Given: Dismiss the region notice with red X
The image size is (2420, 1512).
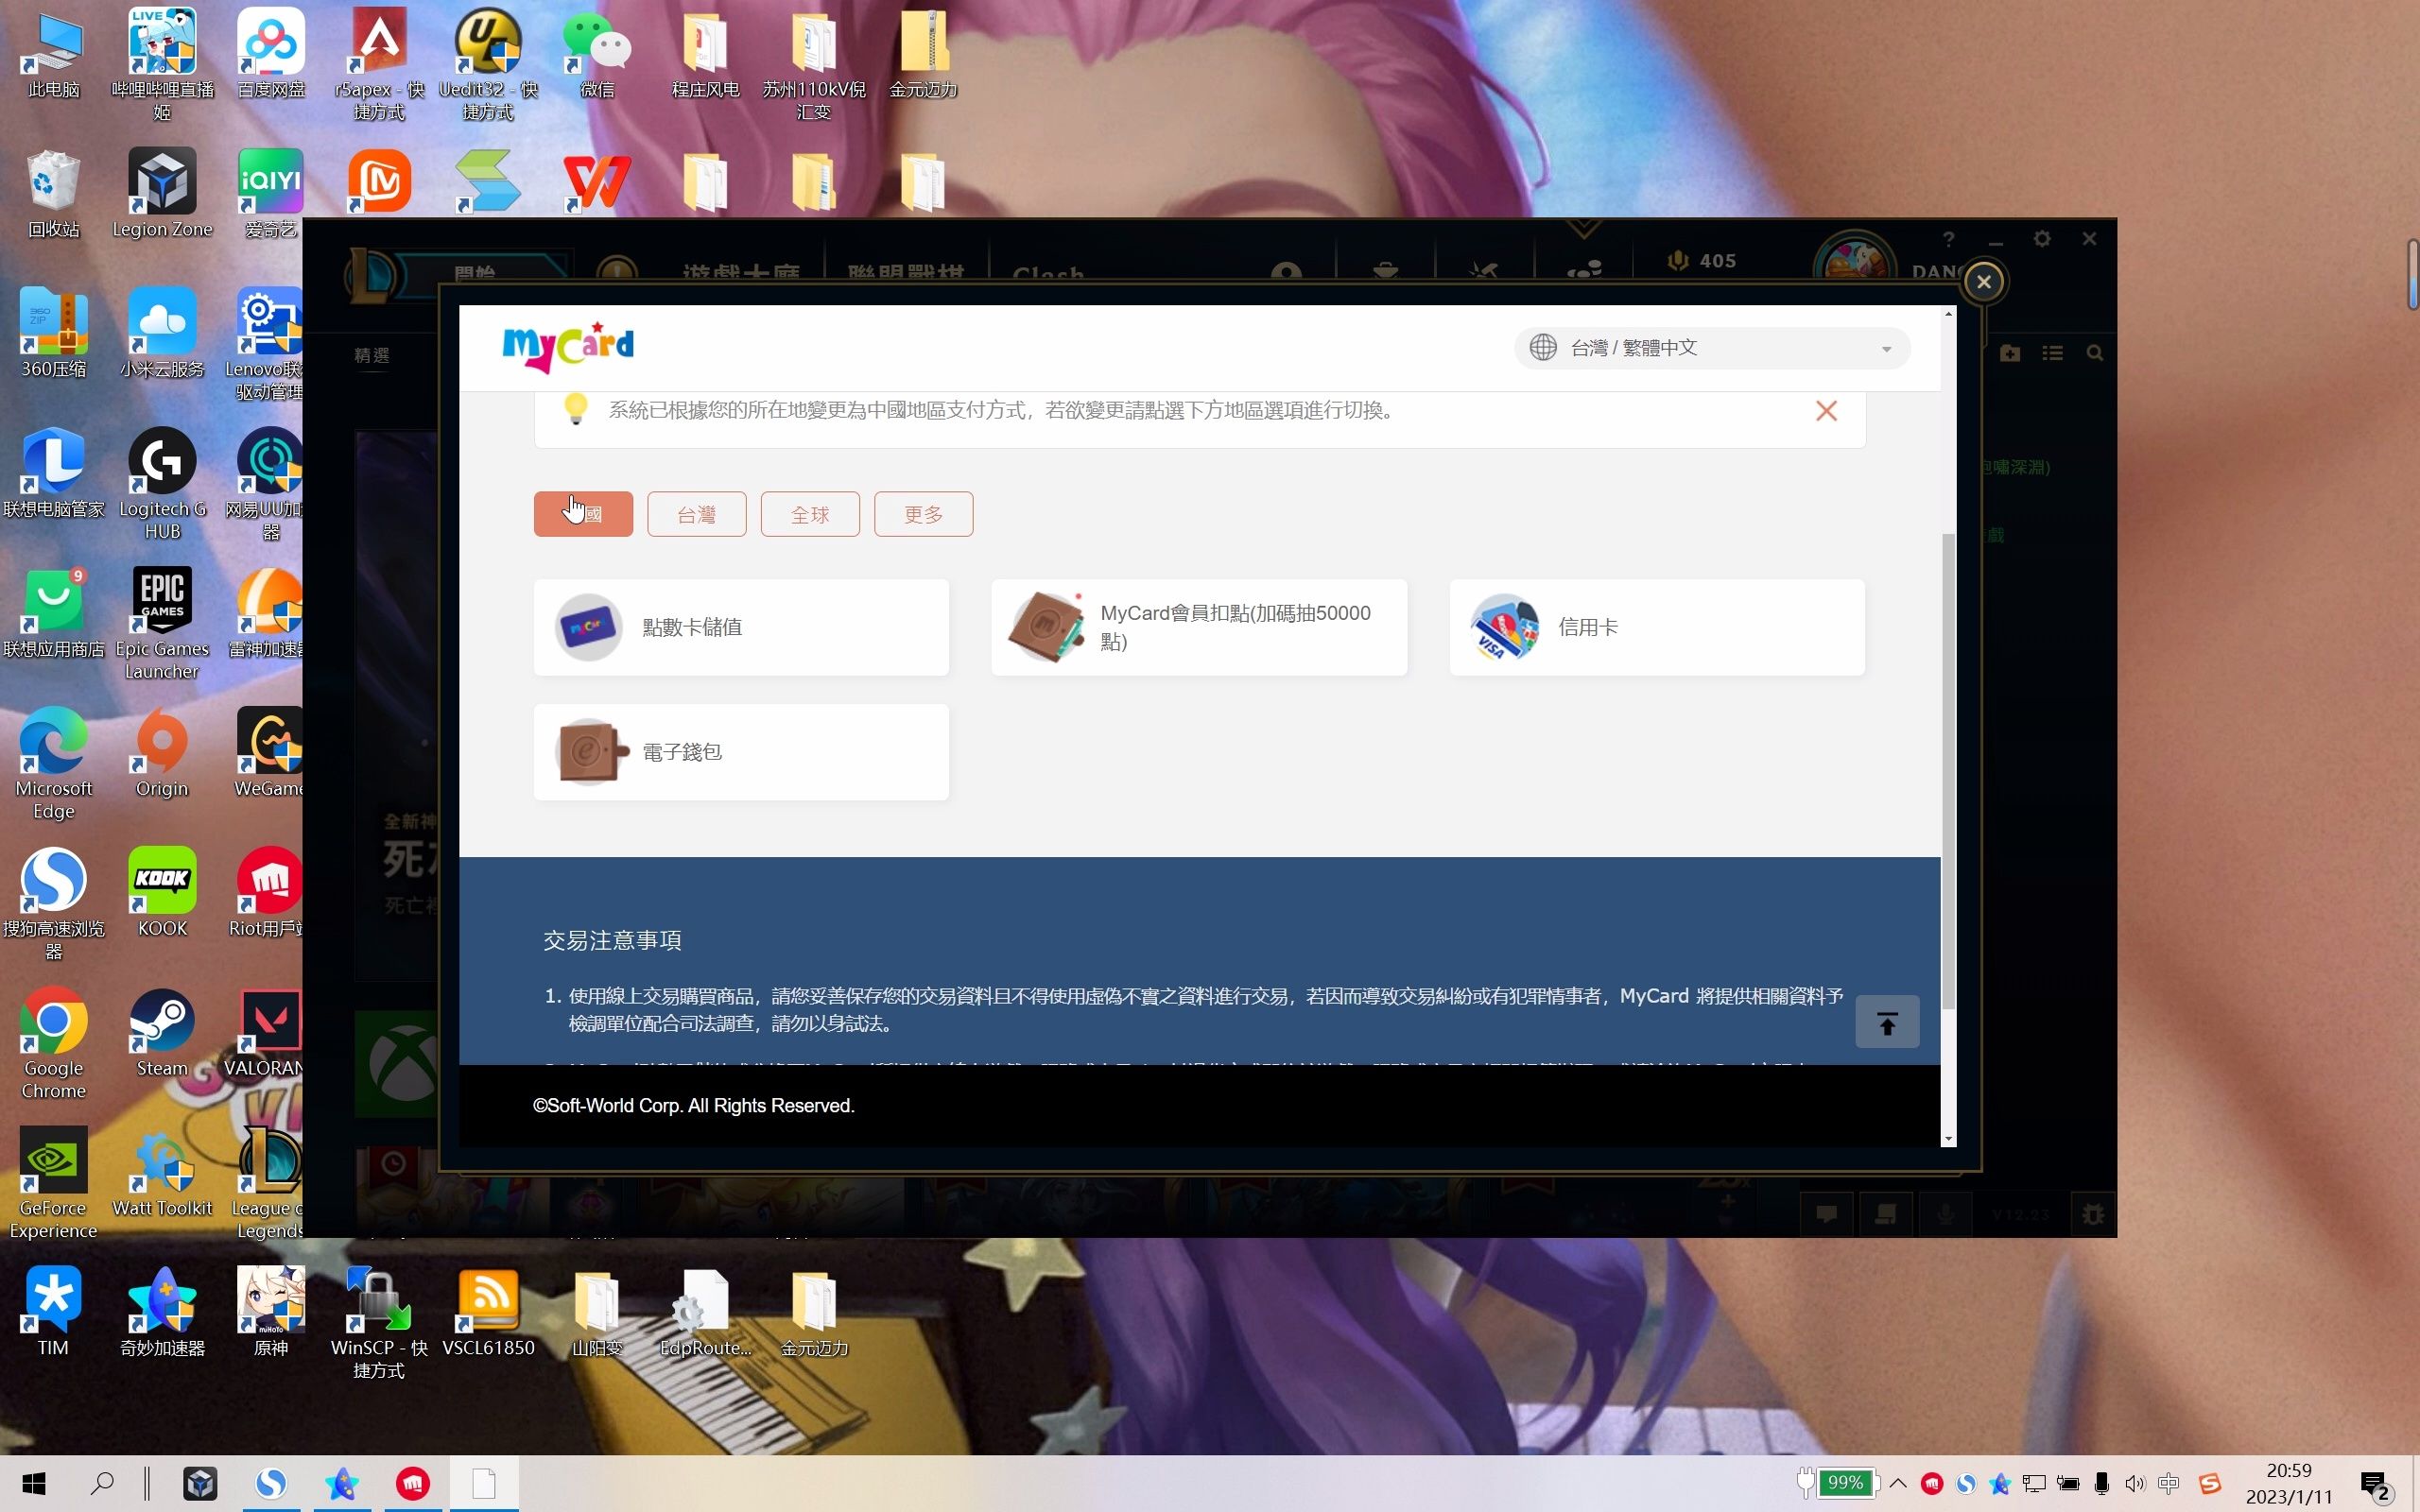Looking at the screenshot, I should [x=1826, y=411].
